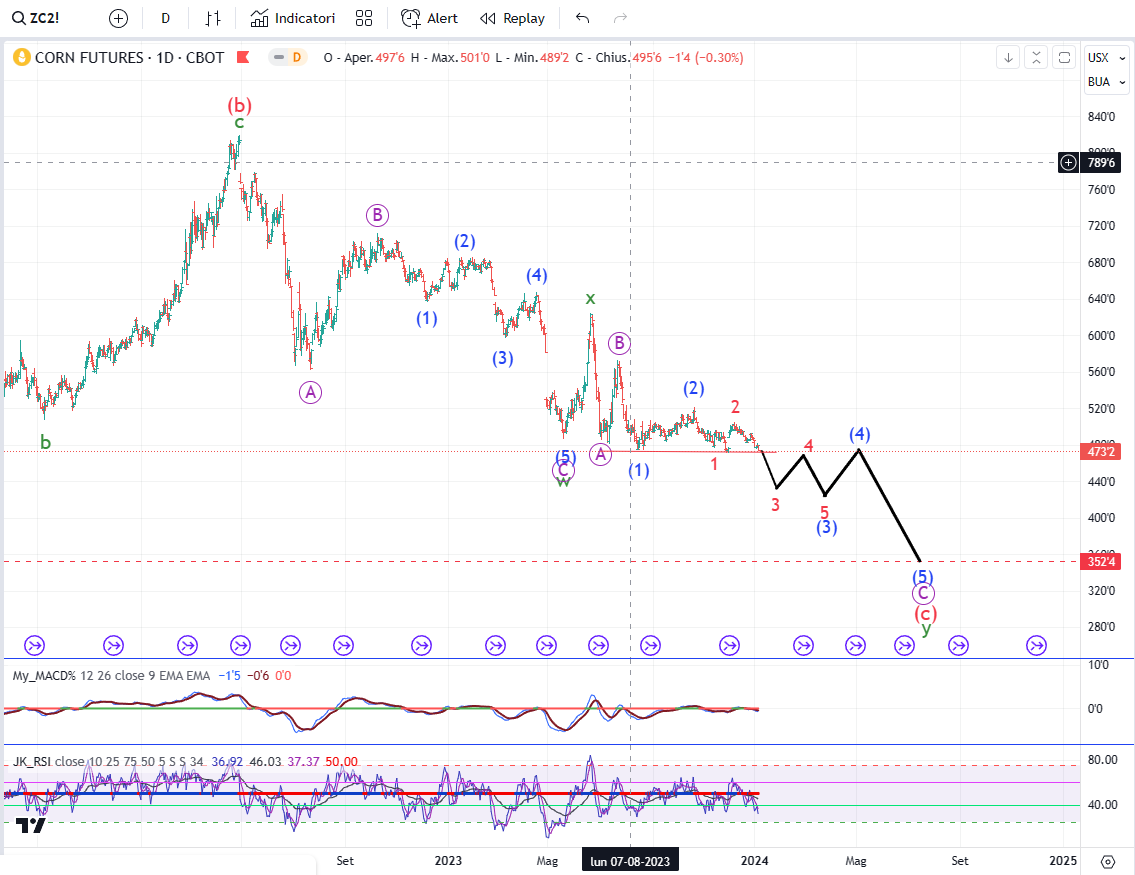This screenshot has width=1135, height=875.
Task: Maximize the chart pane
Action: (1064, 58)
